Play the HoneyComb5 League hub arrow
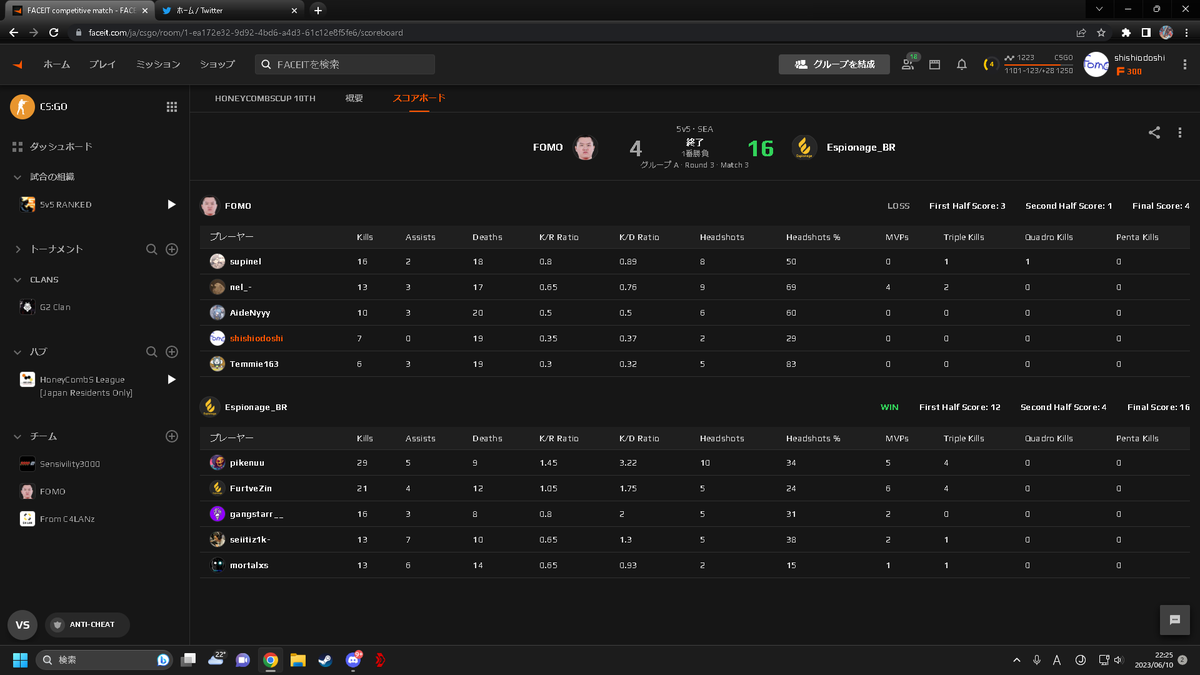This screenshot has width=1200, height=675. pyautogui.click(x=171, y=380)
